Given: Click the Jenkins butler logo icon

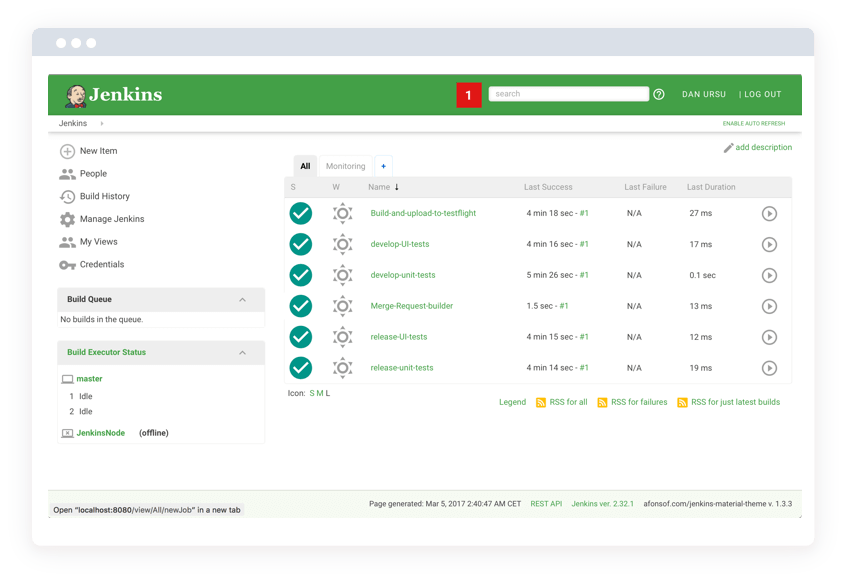Looking at the screenshot, I should [76, 96].
